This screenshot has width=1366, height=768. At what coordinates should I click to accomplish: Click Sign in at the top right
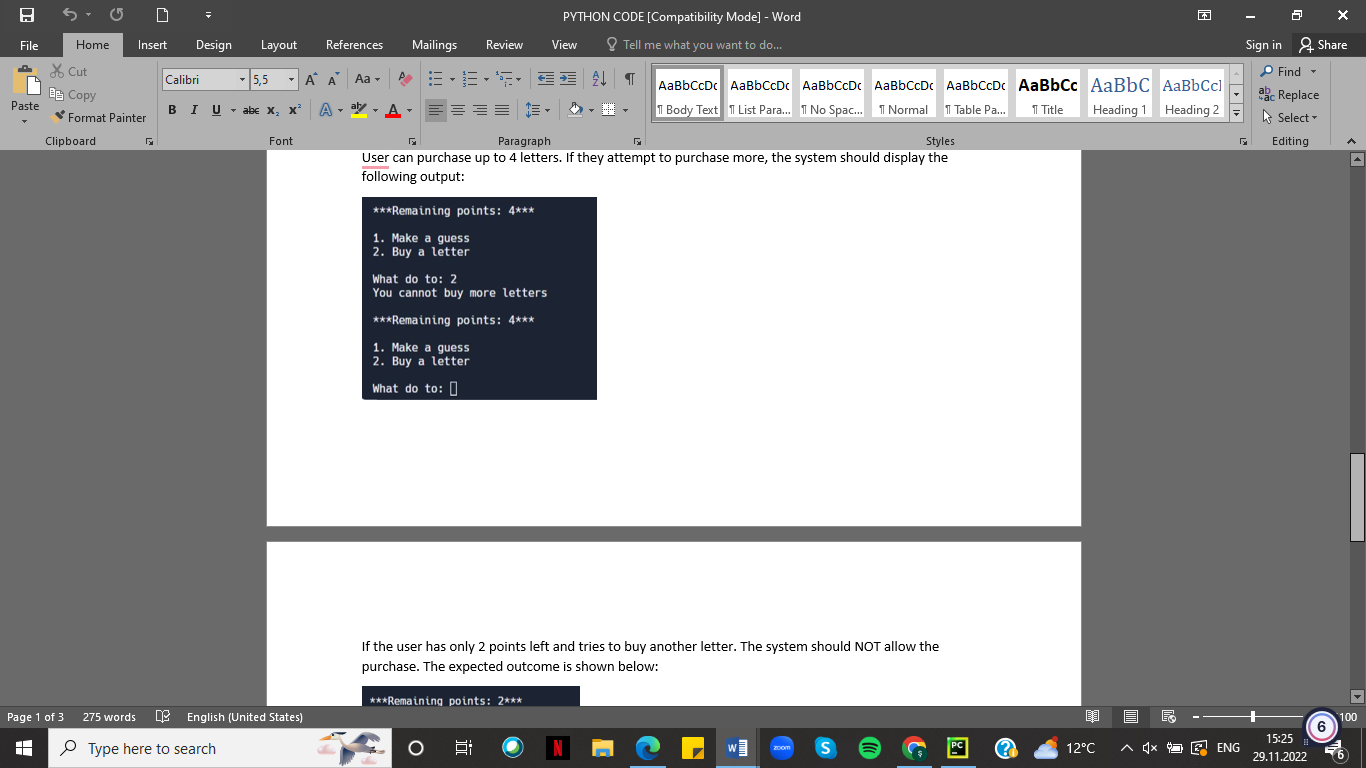coord(1263,44)
